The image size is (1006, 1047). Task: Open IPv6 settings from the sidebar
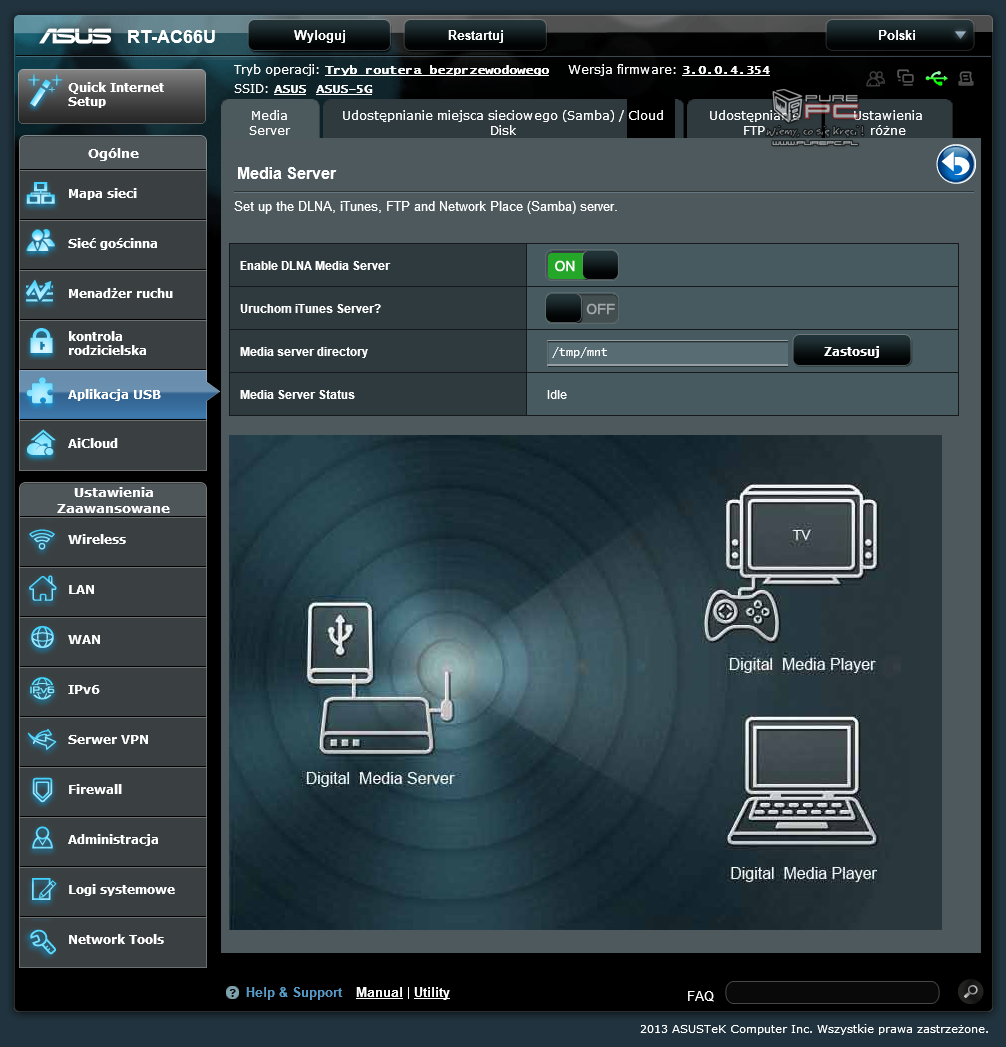pyautogui.click(x=113, y=691)
